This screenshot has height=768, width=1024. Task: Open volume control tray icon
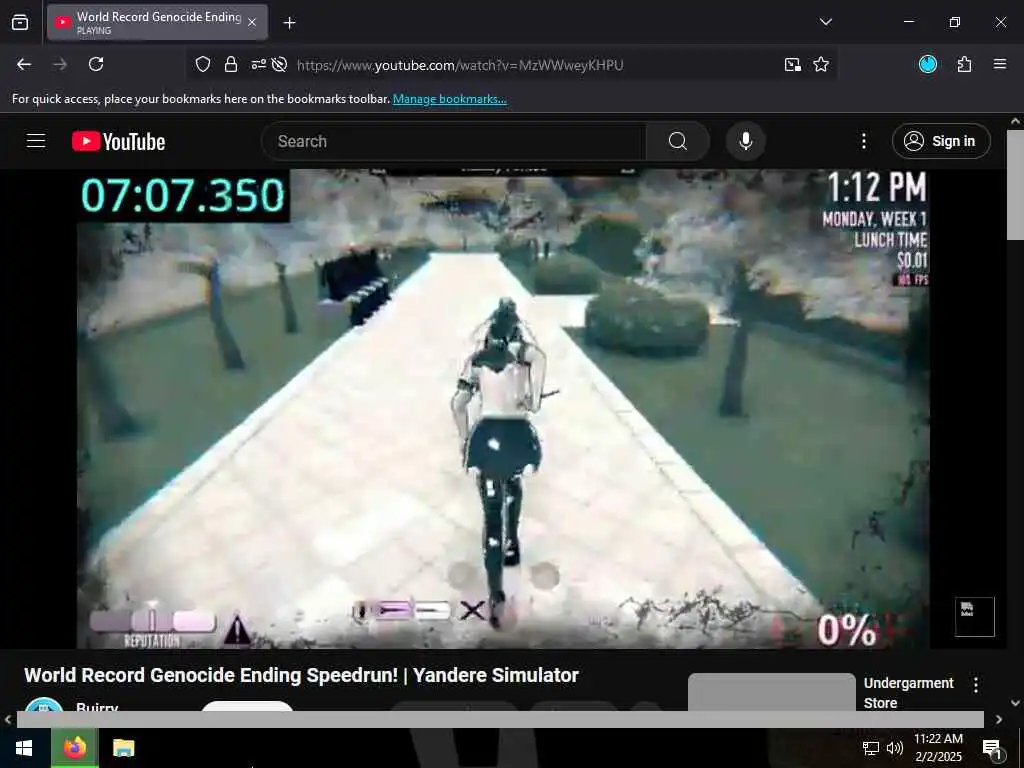pyautogui.click(x=895, y=748)
